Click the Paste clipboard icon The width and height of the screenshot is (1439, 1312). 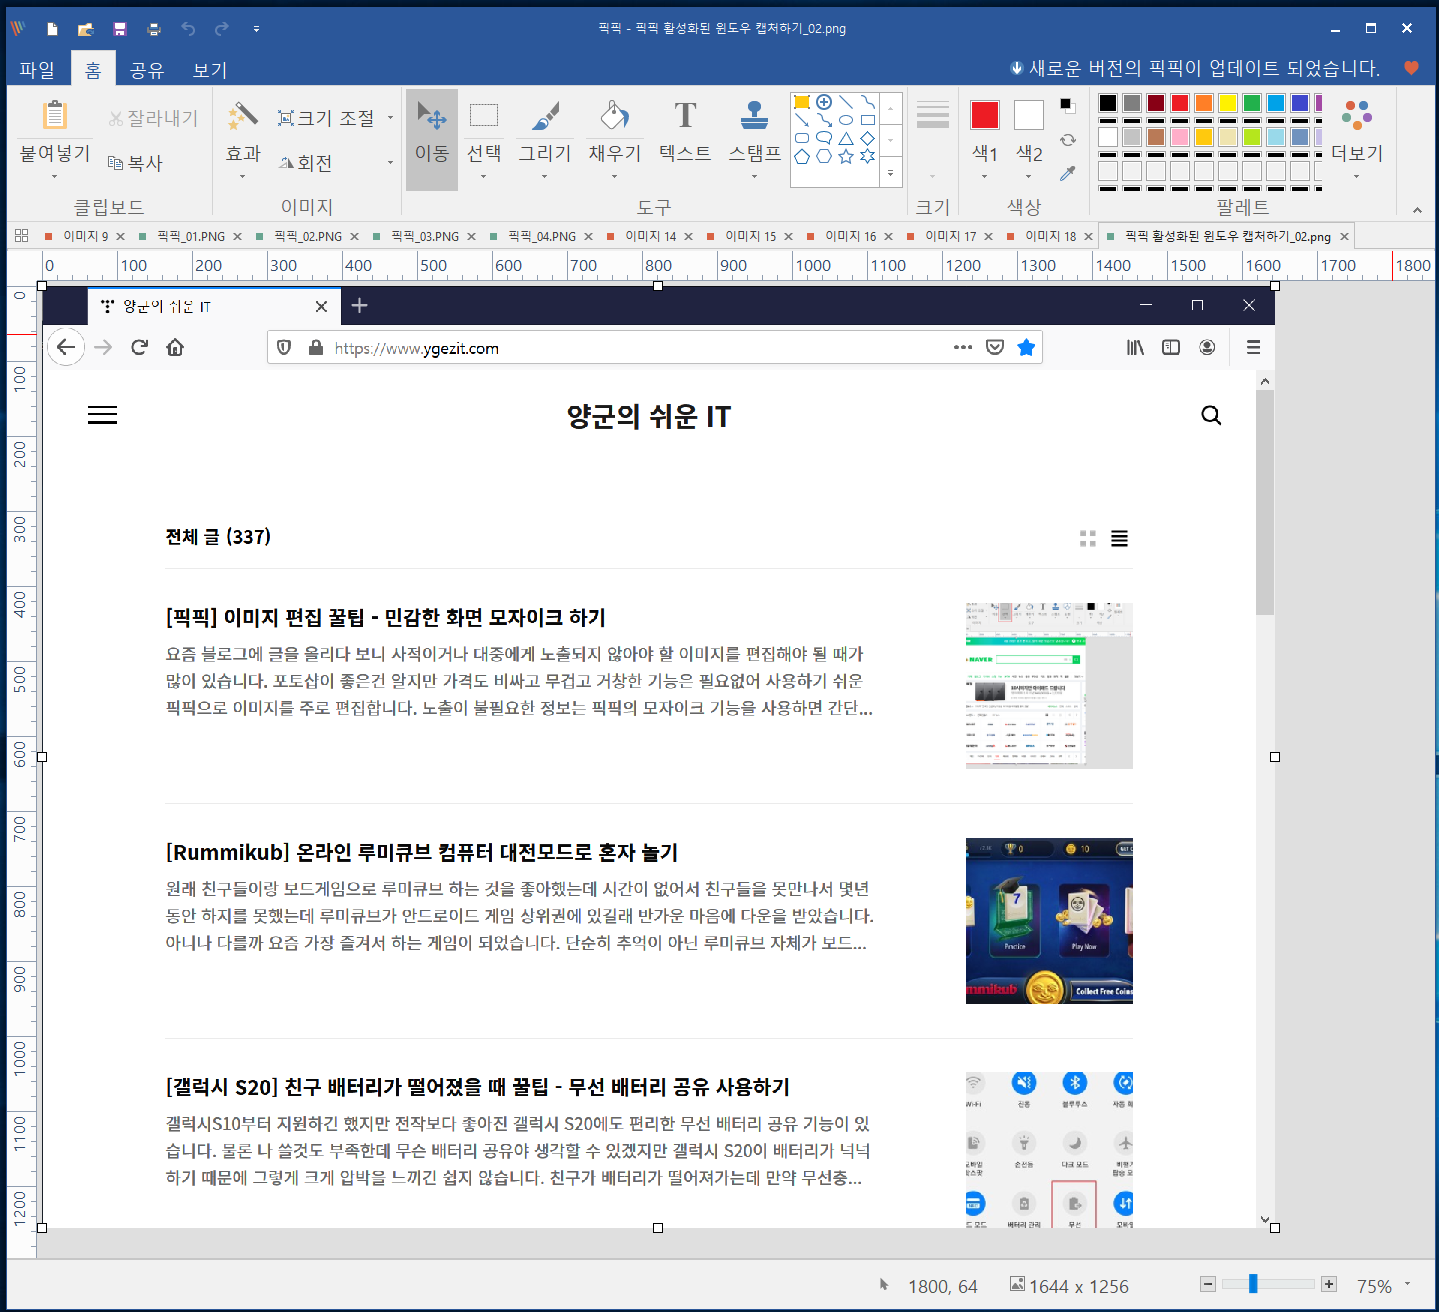point(55,115)
